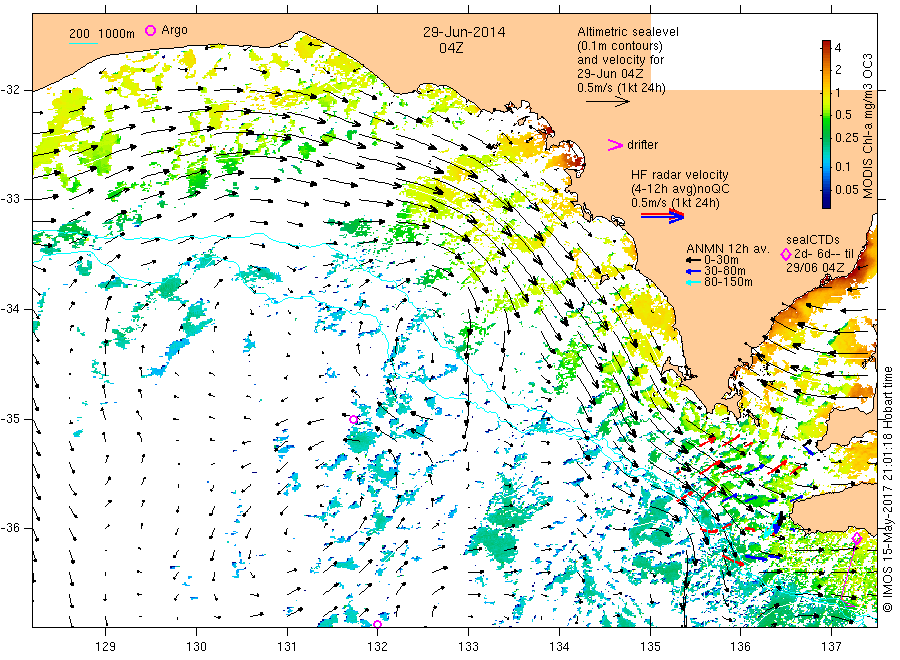Click the red and blue HF radar arrow
Screen dimensions: 900x660
pos(663,216)
